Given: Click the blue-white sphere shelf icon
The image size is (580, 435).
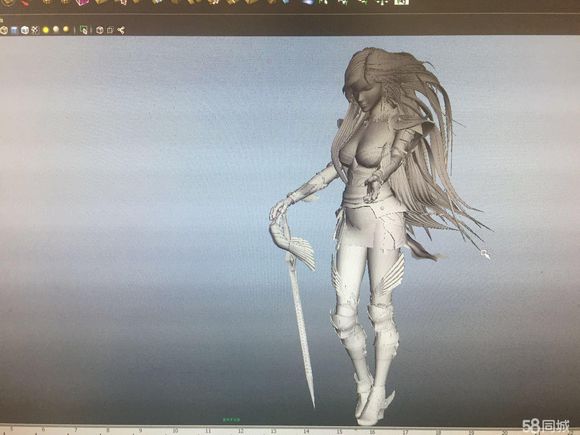Looking at the screenshot, I should [308, 2].
